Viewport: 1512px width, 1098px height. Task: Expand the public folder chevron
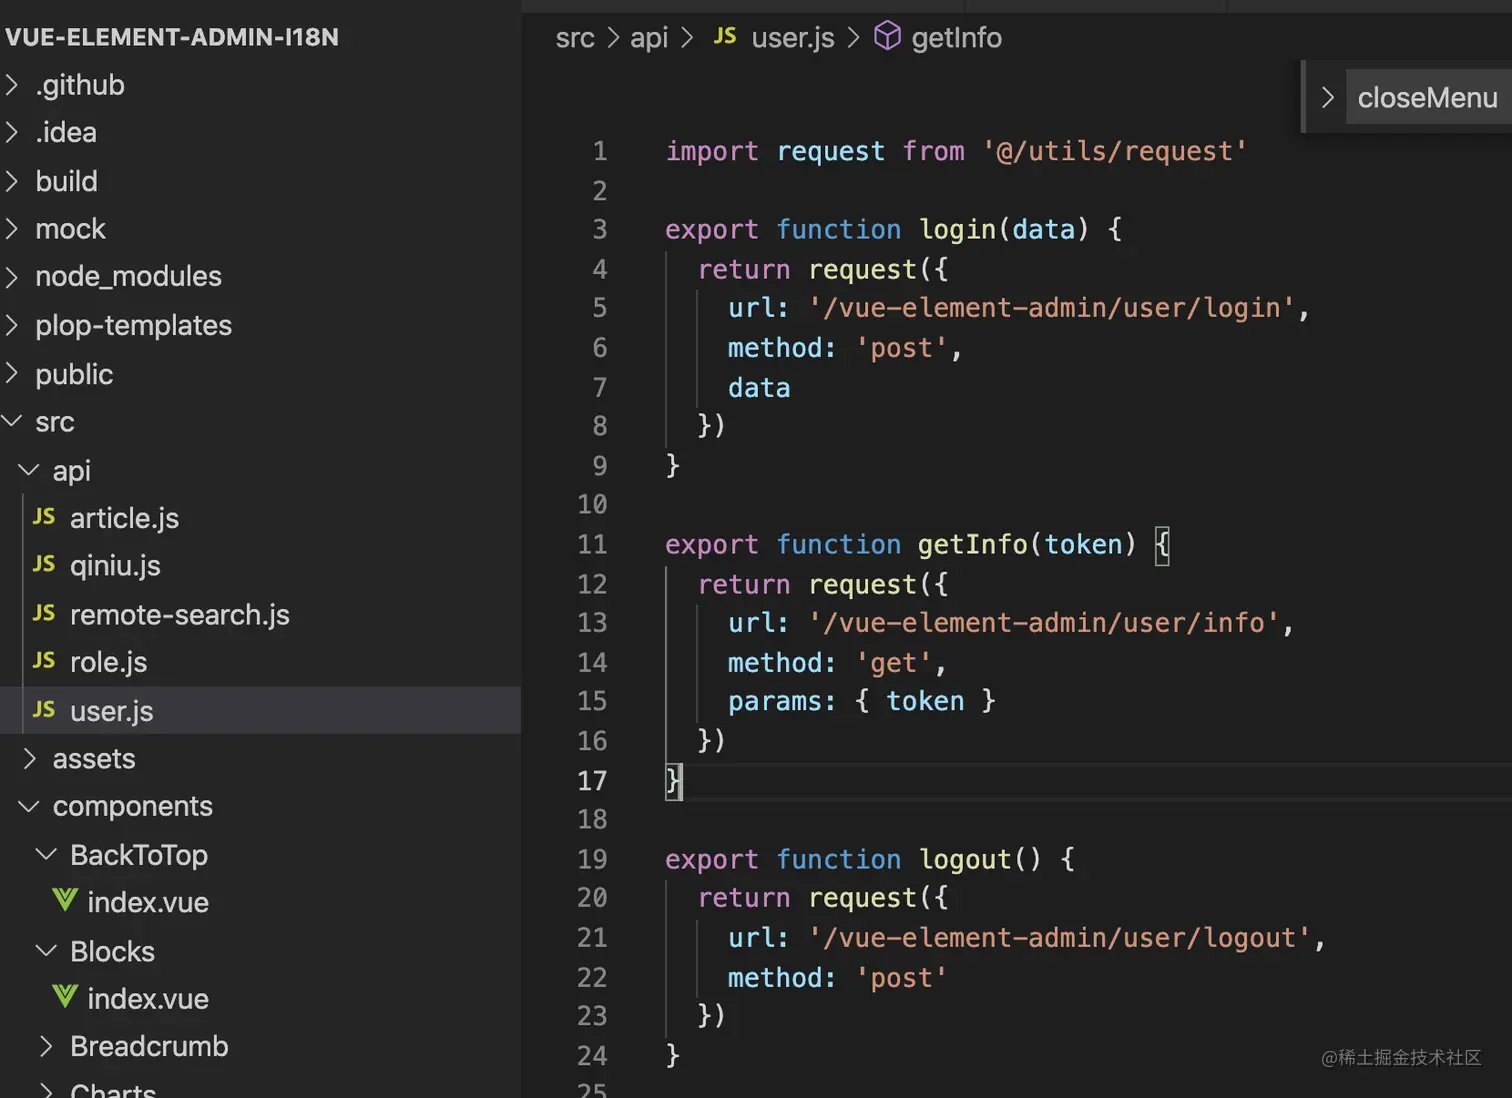pyautogui.click(x=13, y=374)
